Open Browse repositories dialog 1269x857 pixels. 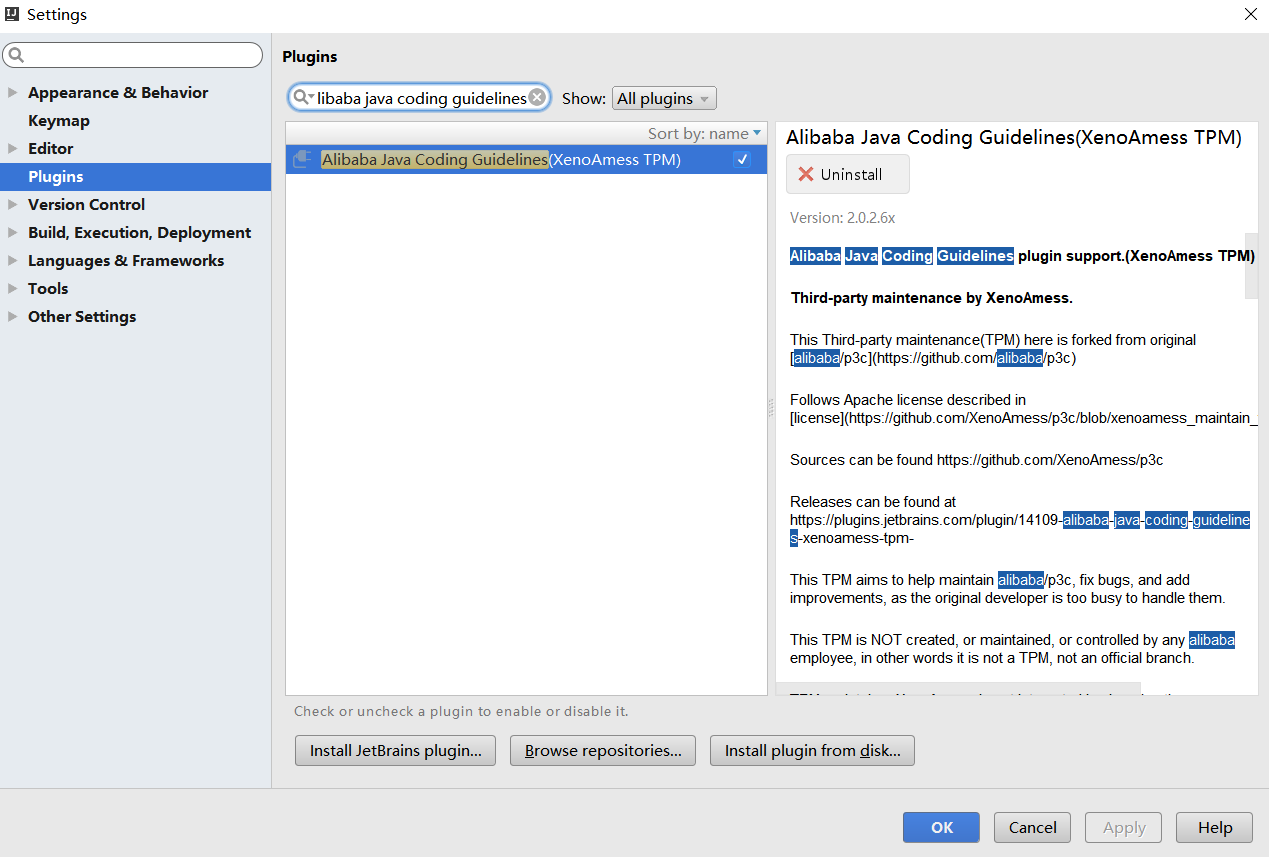click(x=603, y=750)
